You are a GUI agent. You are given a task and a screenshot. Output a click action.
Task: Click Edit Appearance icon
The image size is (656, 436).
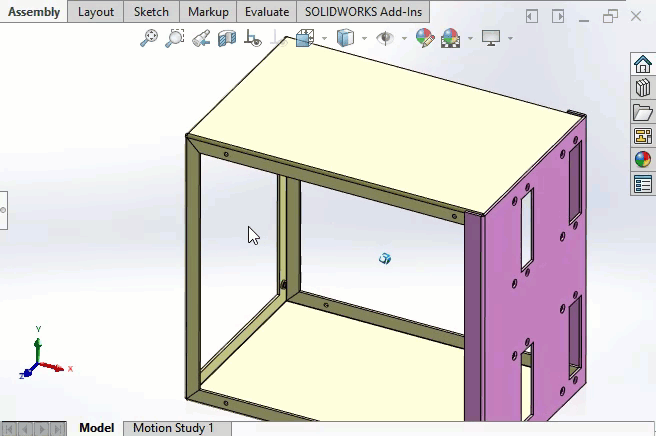pos(425,38)
